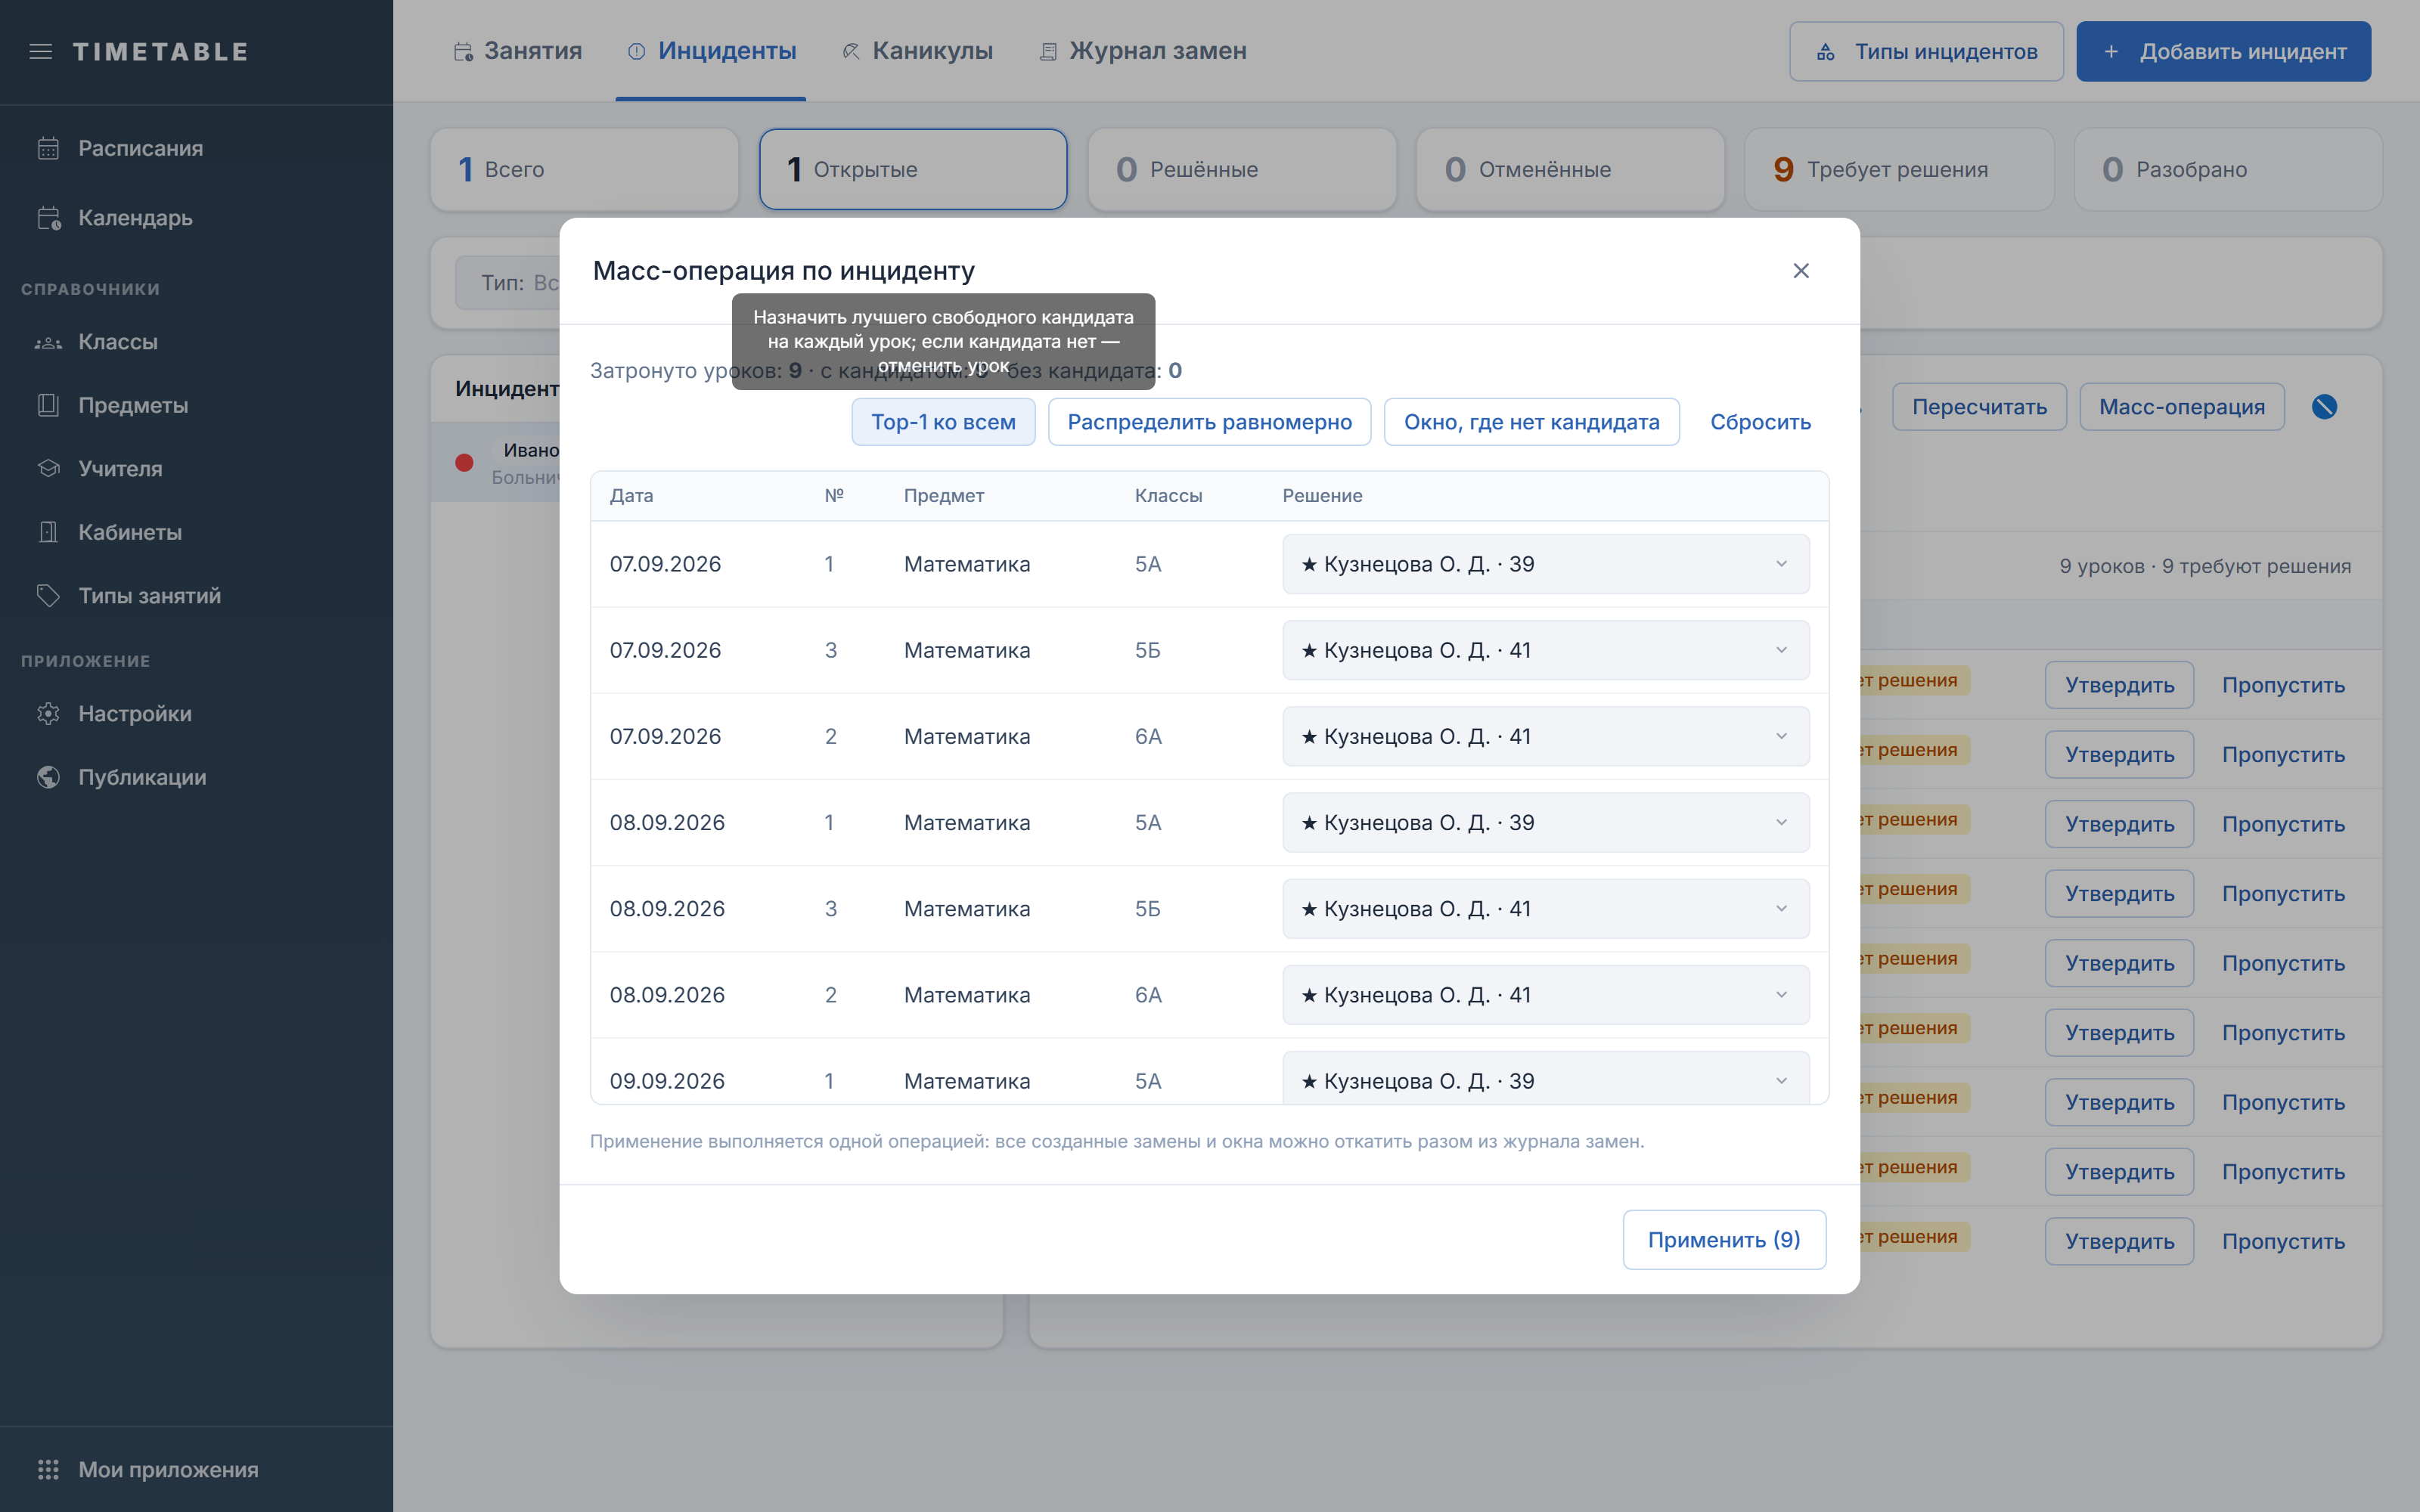Apply Top-1 ко всем preset

pyautogui.click(x=943, y=422)
